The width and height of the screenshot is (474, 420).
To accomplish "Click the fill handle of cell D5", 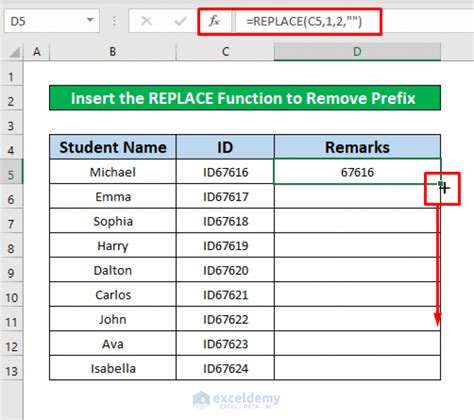I will 441,184.
